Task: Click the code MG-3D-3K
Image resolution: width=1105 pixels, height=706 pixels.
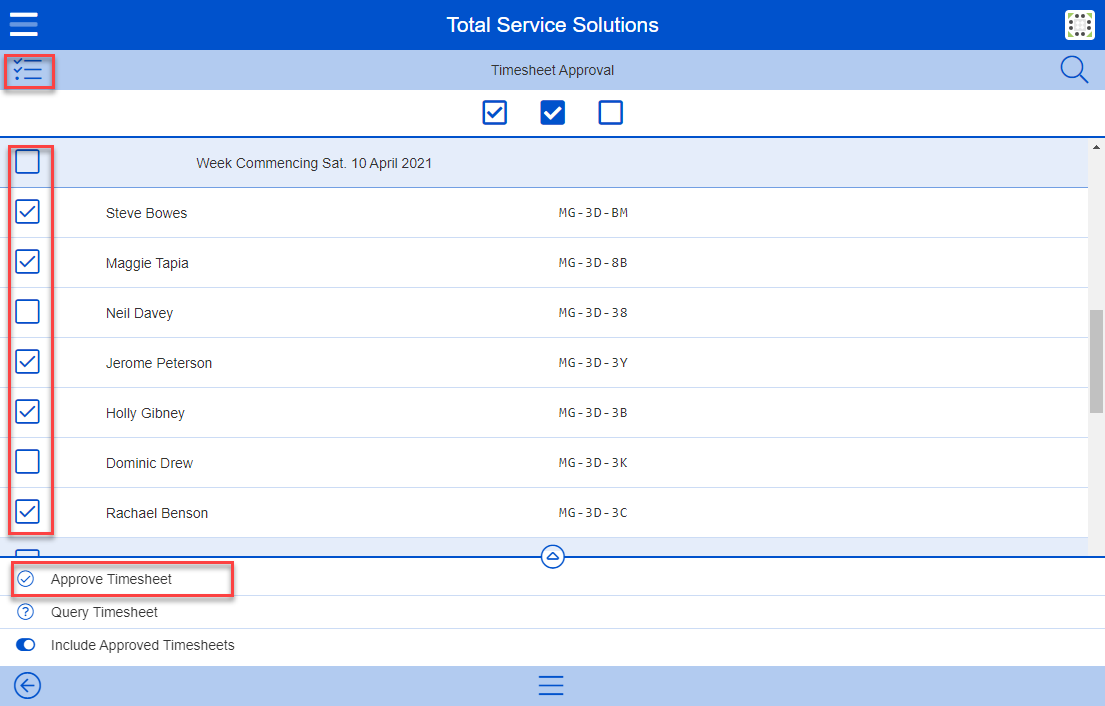Action: pyautogui.click(x=593, y=463)
